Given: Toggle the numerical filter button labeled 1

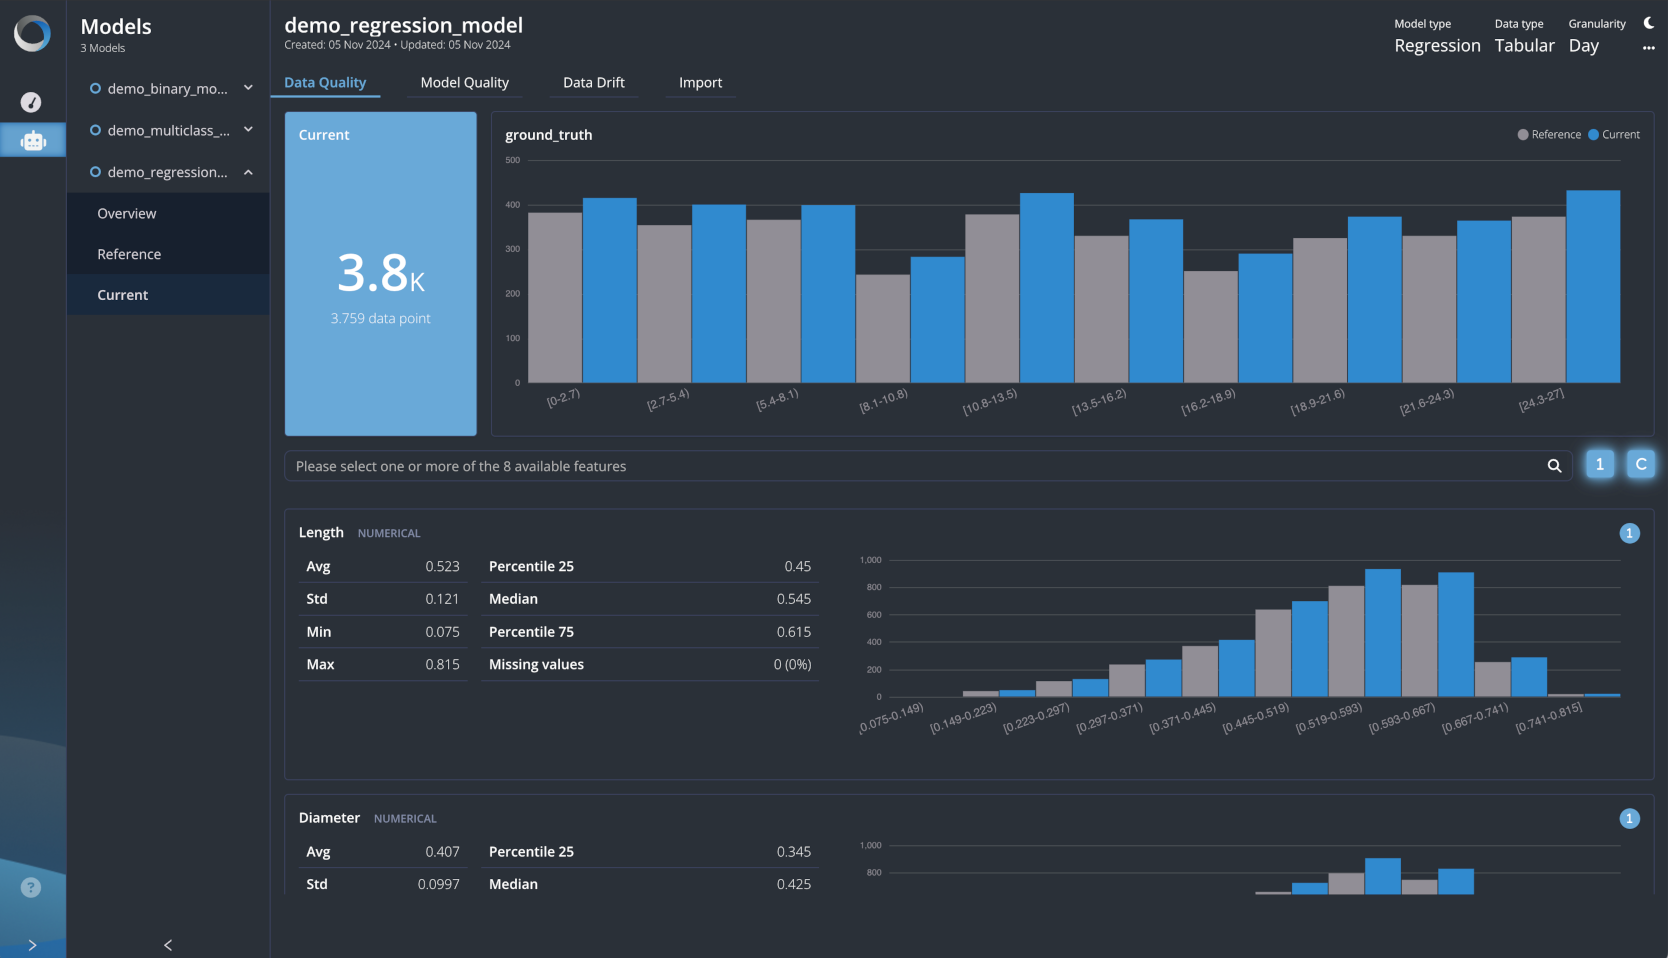Looking at the screenshot, I should 1600,464.
